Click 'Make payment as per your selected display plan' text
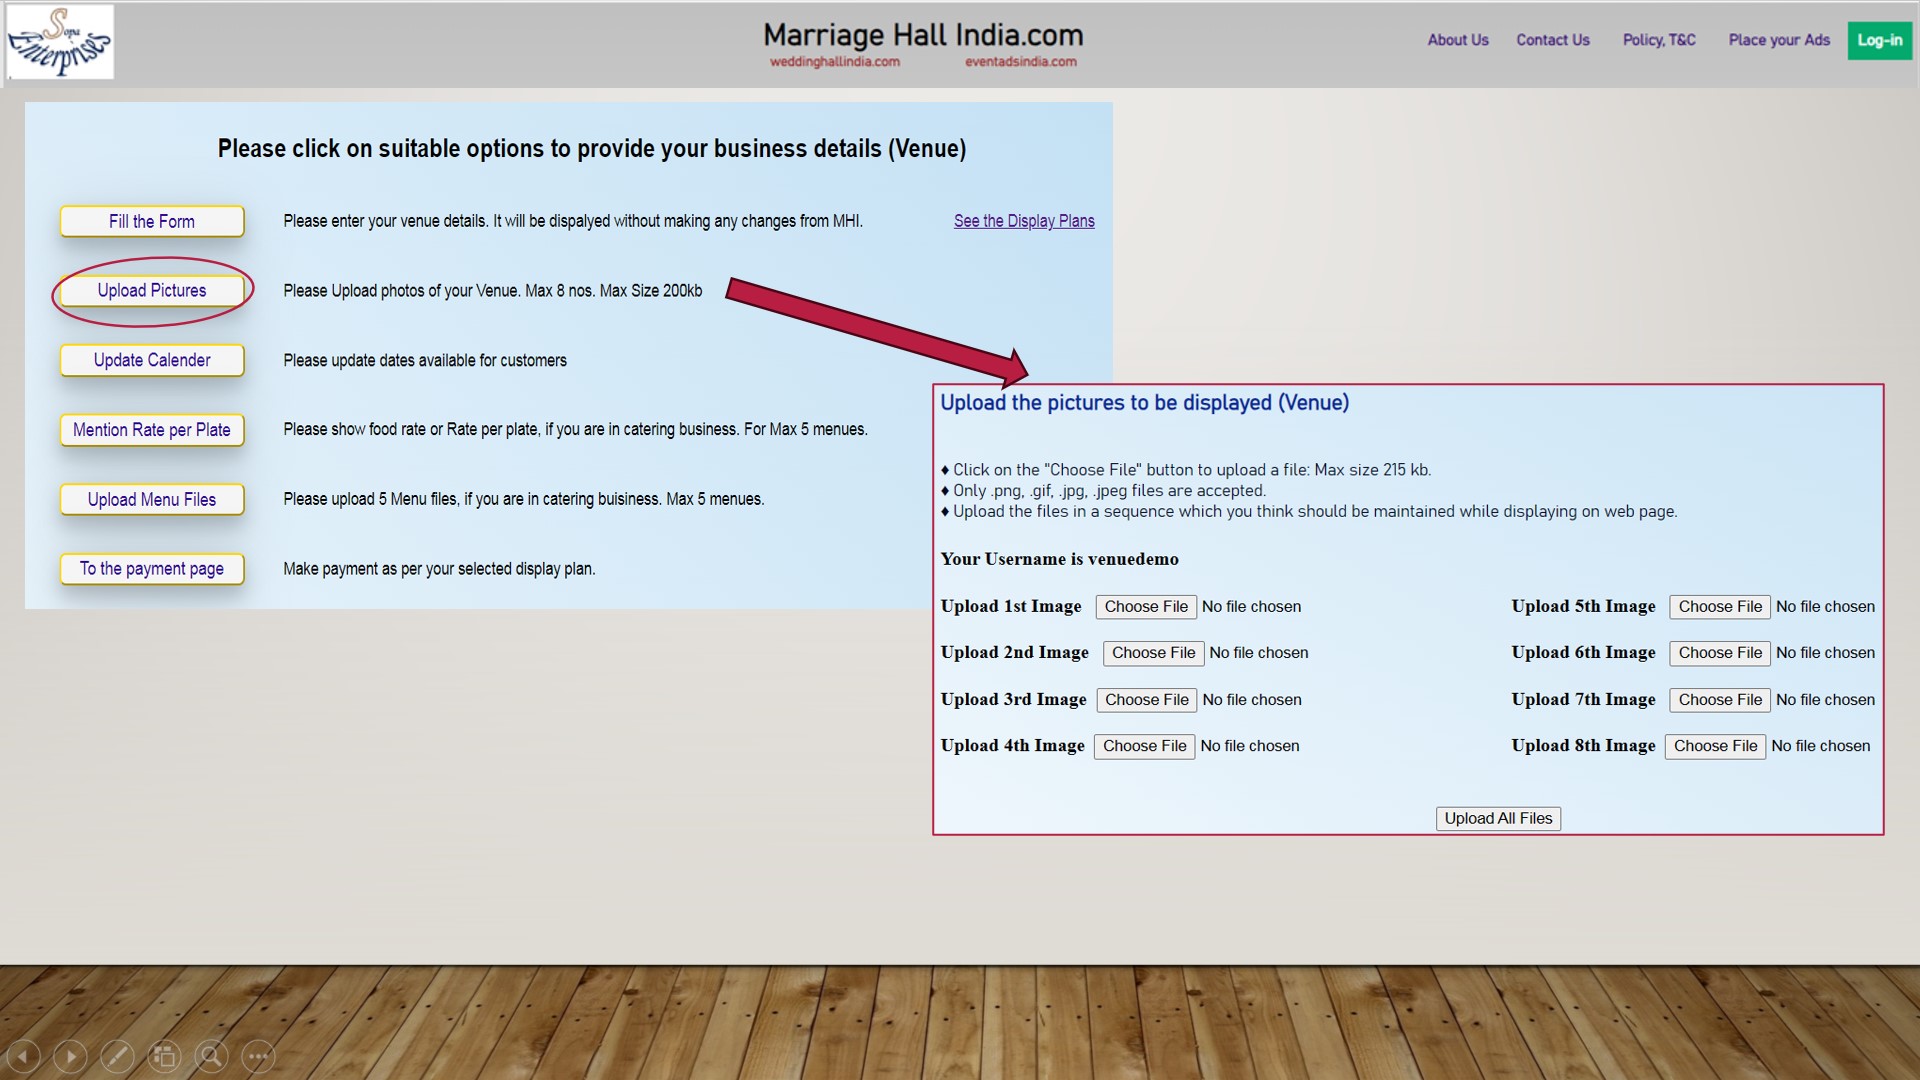This screenshot has width=1920, height=1080. (x=439, y=569)
